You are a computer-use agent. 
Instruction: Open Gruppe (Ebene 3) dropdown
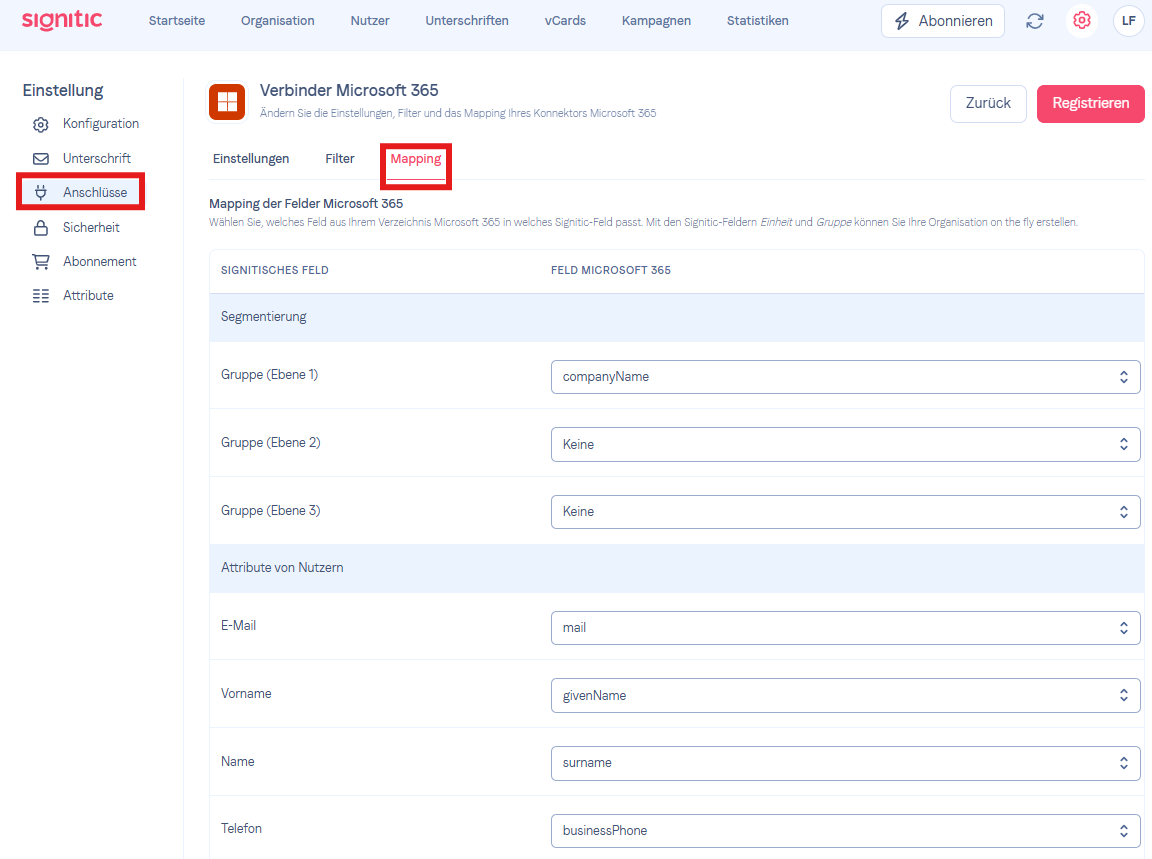845,511
